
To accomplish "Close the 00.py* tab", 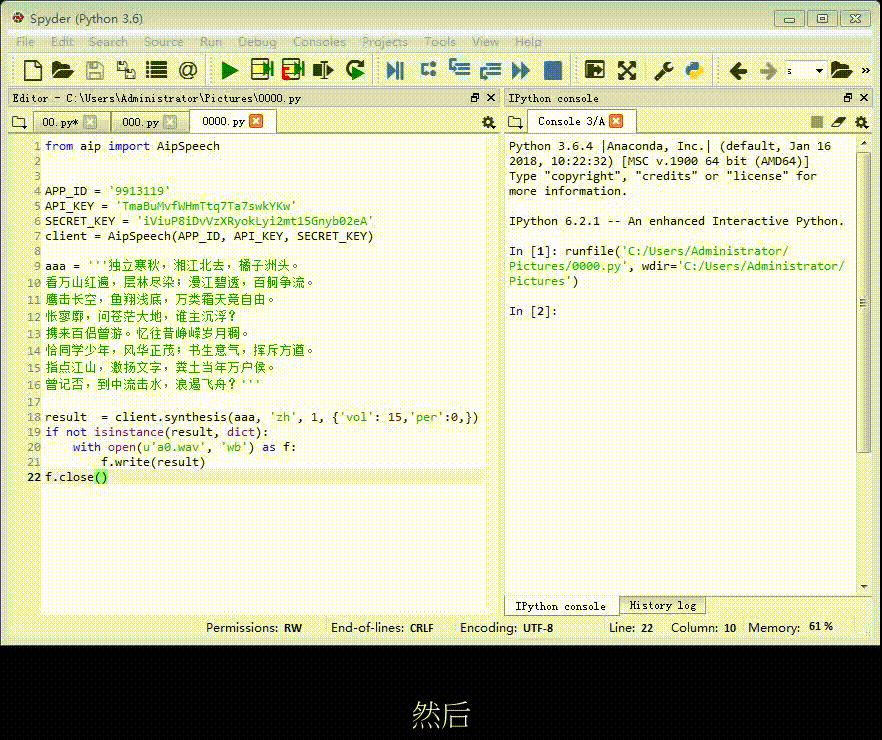I will click(x=90, y=122).
